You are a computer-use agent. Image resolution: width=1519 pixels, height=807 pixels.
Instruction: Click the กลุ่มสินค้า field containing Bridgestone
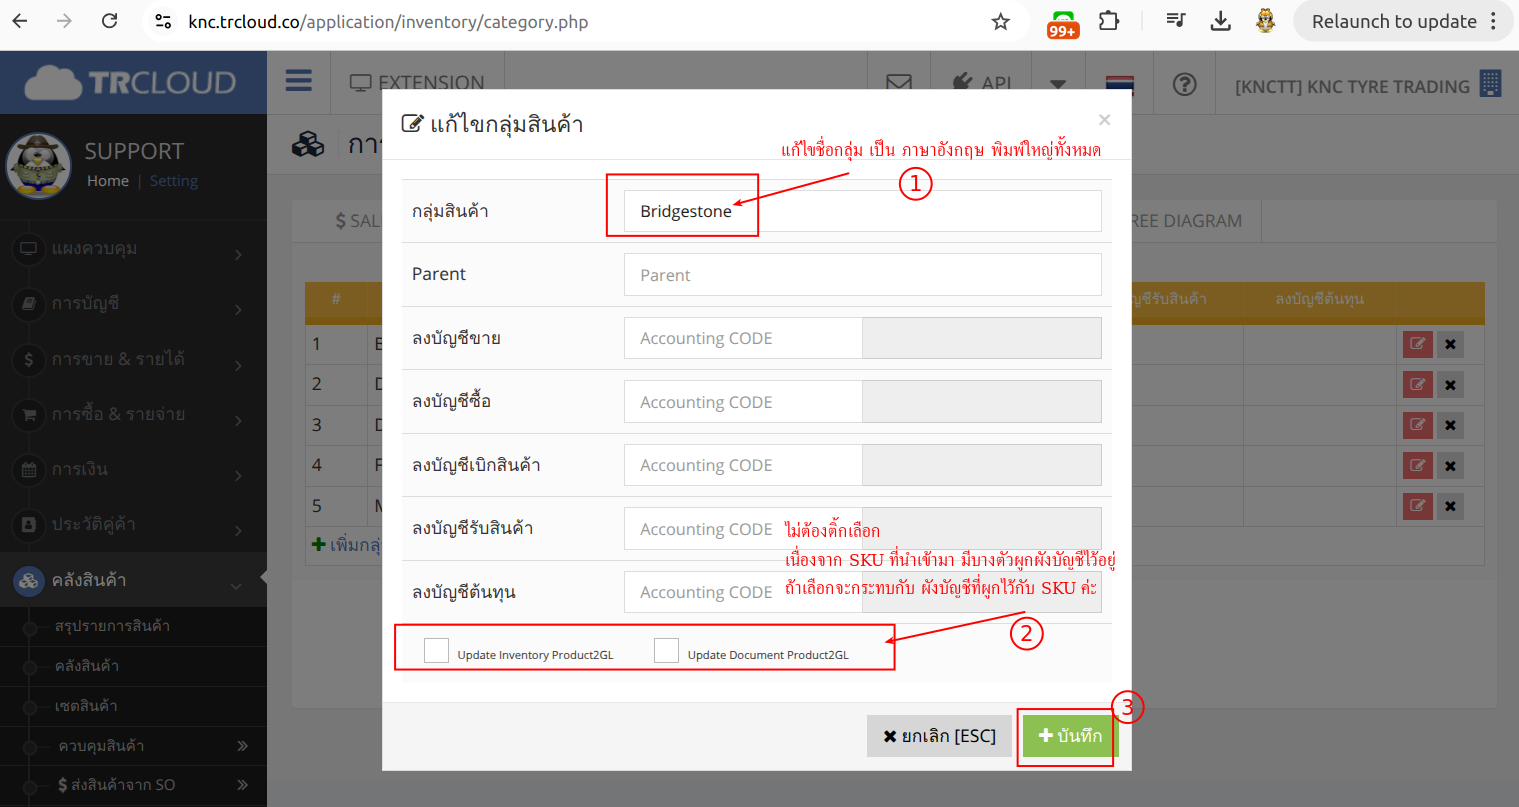(863, 211)
